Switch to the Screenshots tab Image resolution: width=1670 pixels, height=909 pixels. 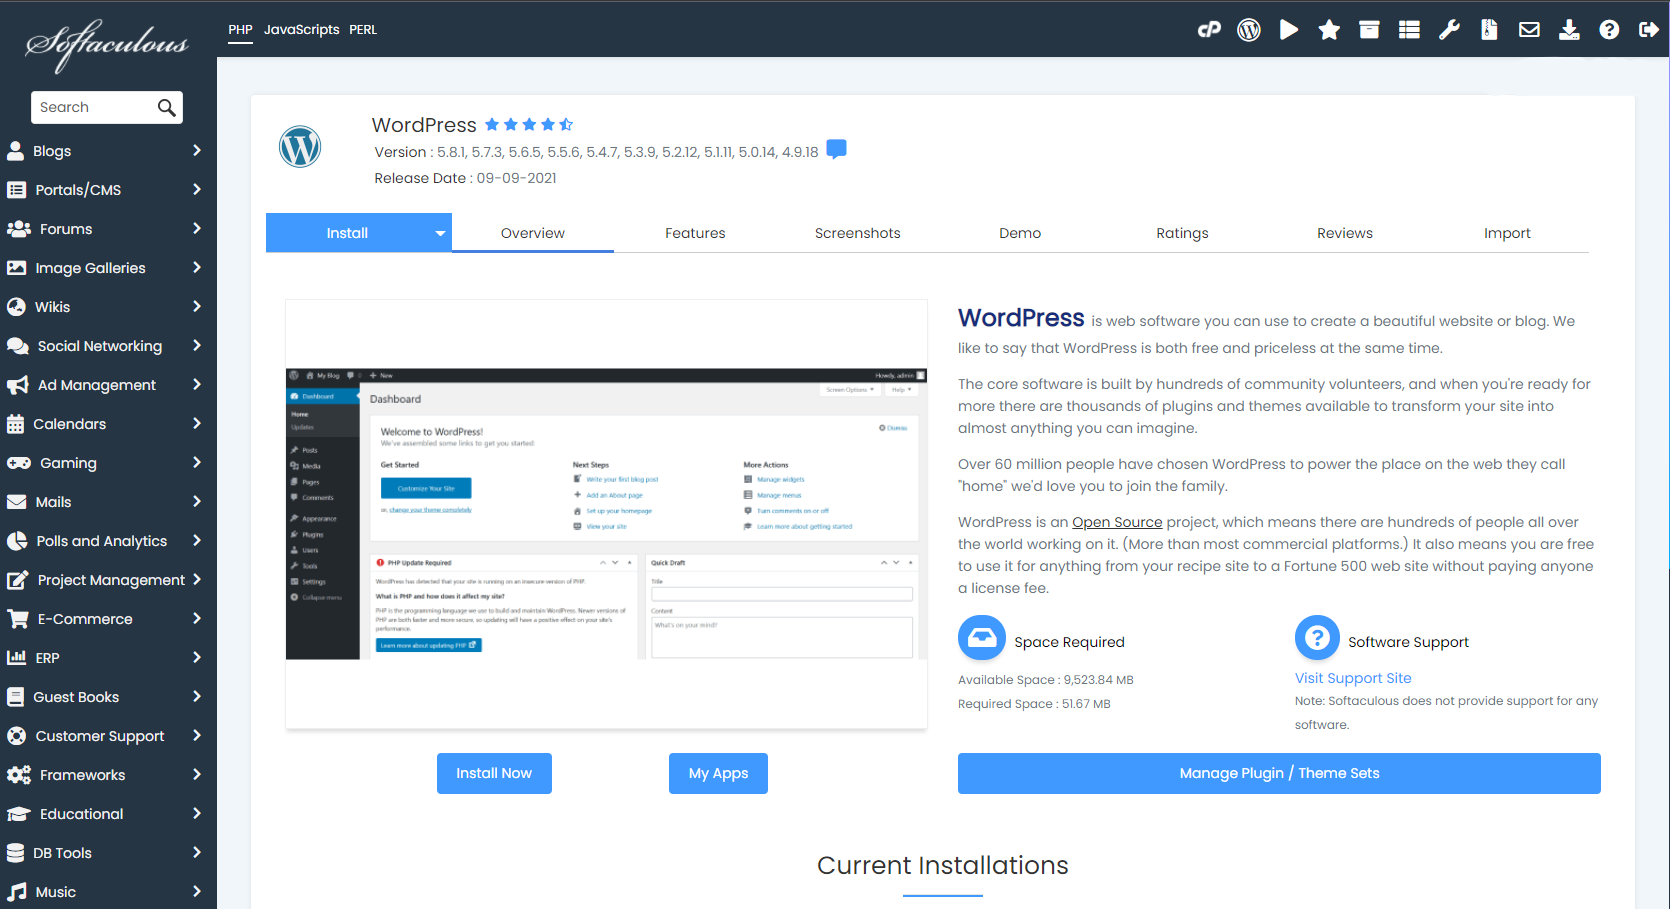(x=857, y=232)
